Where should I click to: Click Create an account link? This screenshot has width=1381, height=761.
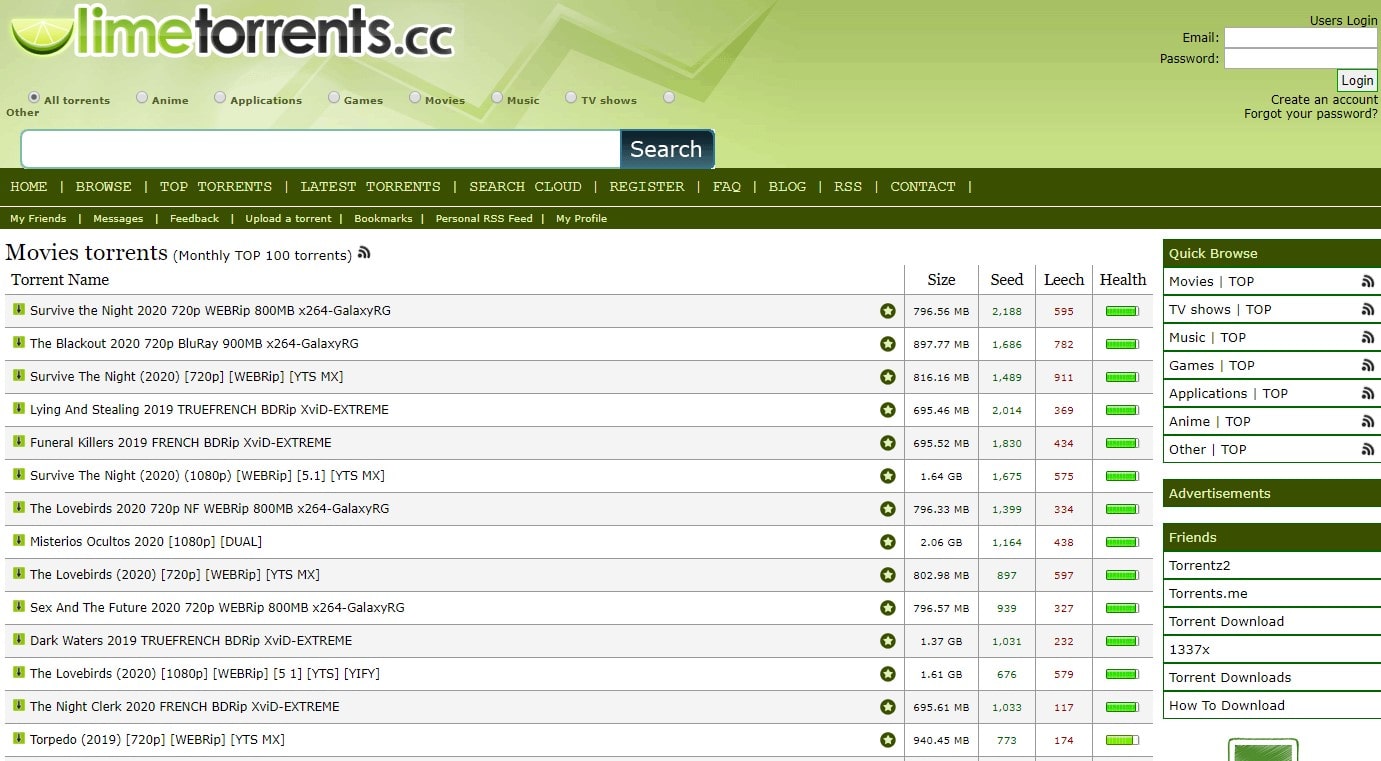point(1324,100)
